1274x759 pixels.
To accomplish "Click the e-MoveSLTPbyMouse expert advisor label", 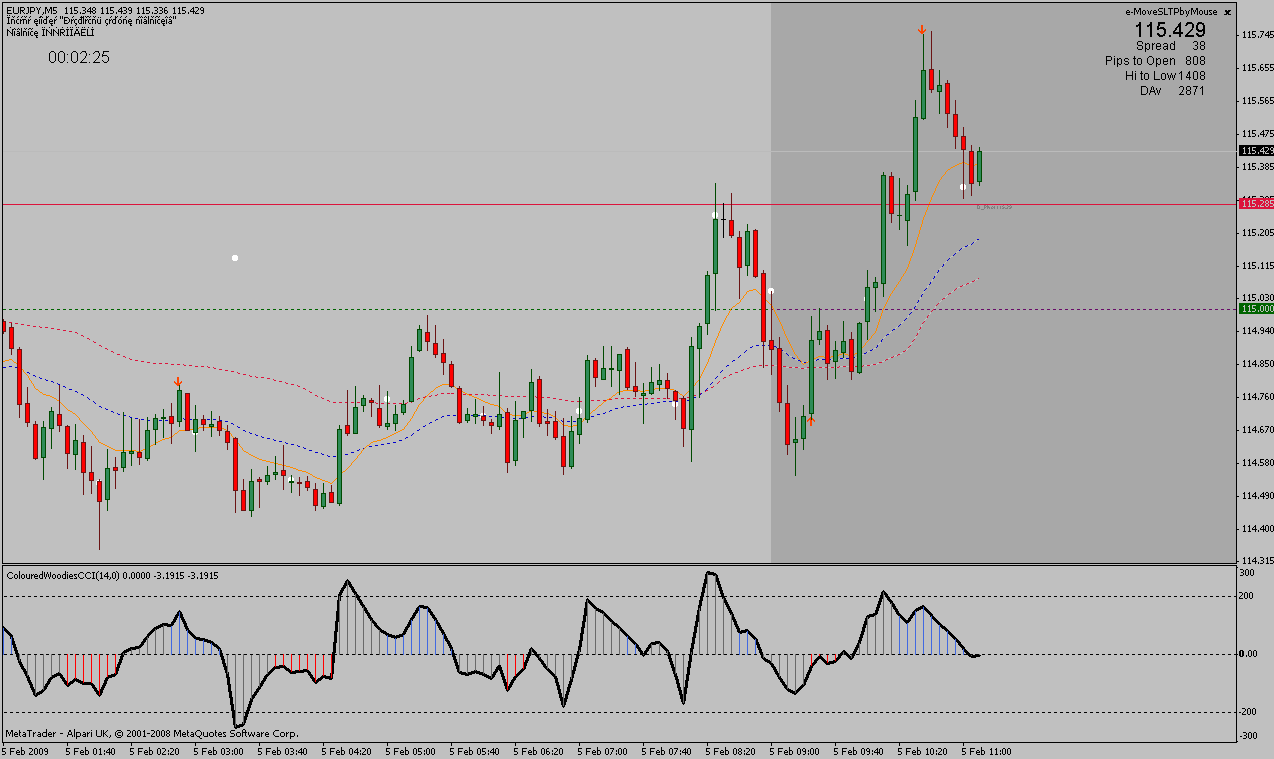I will click(x=1171, y=12).
